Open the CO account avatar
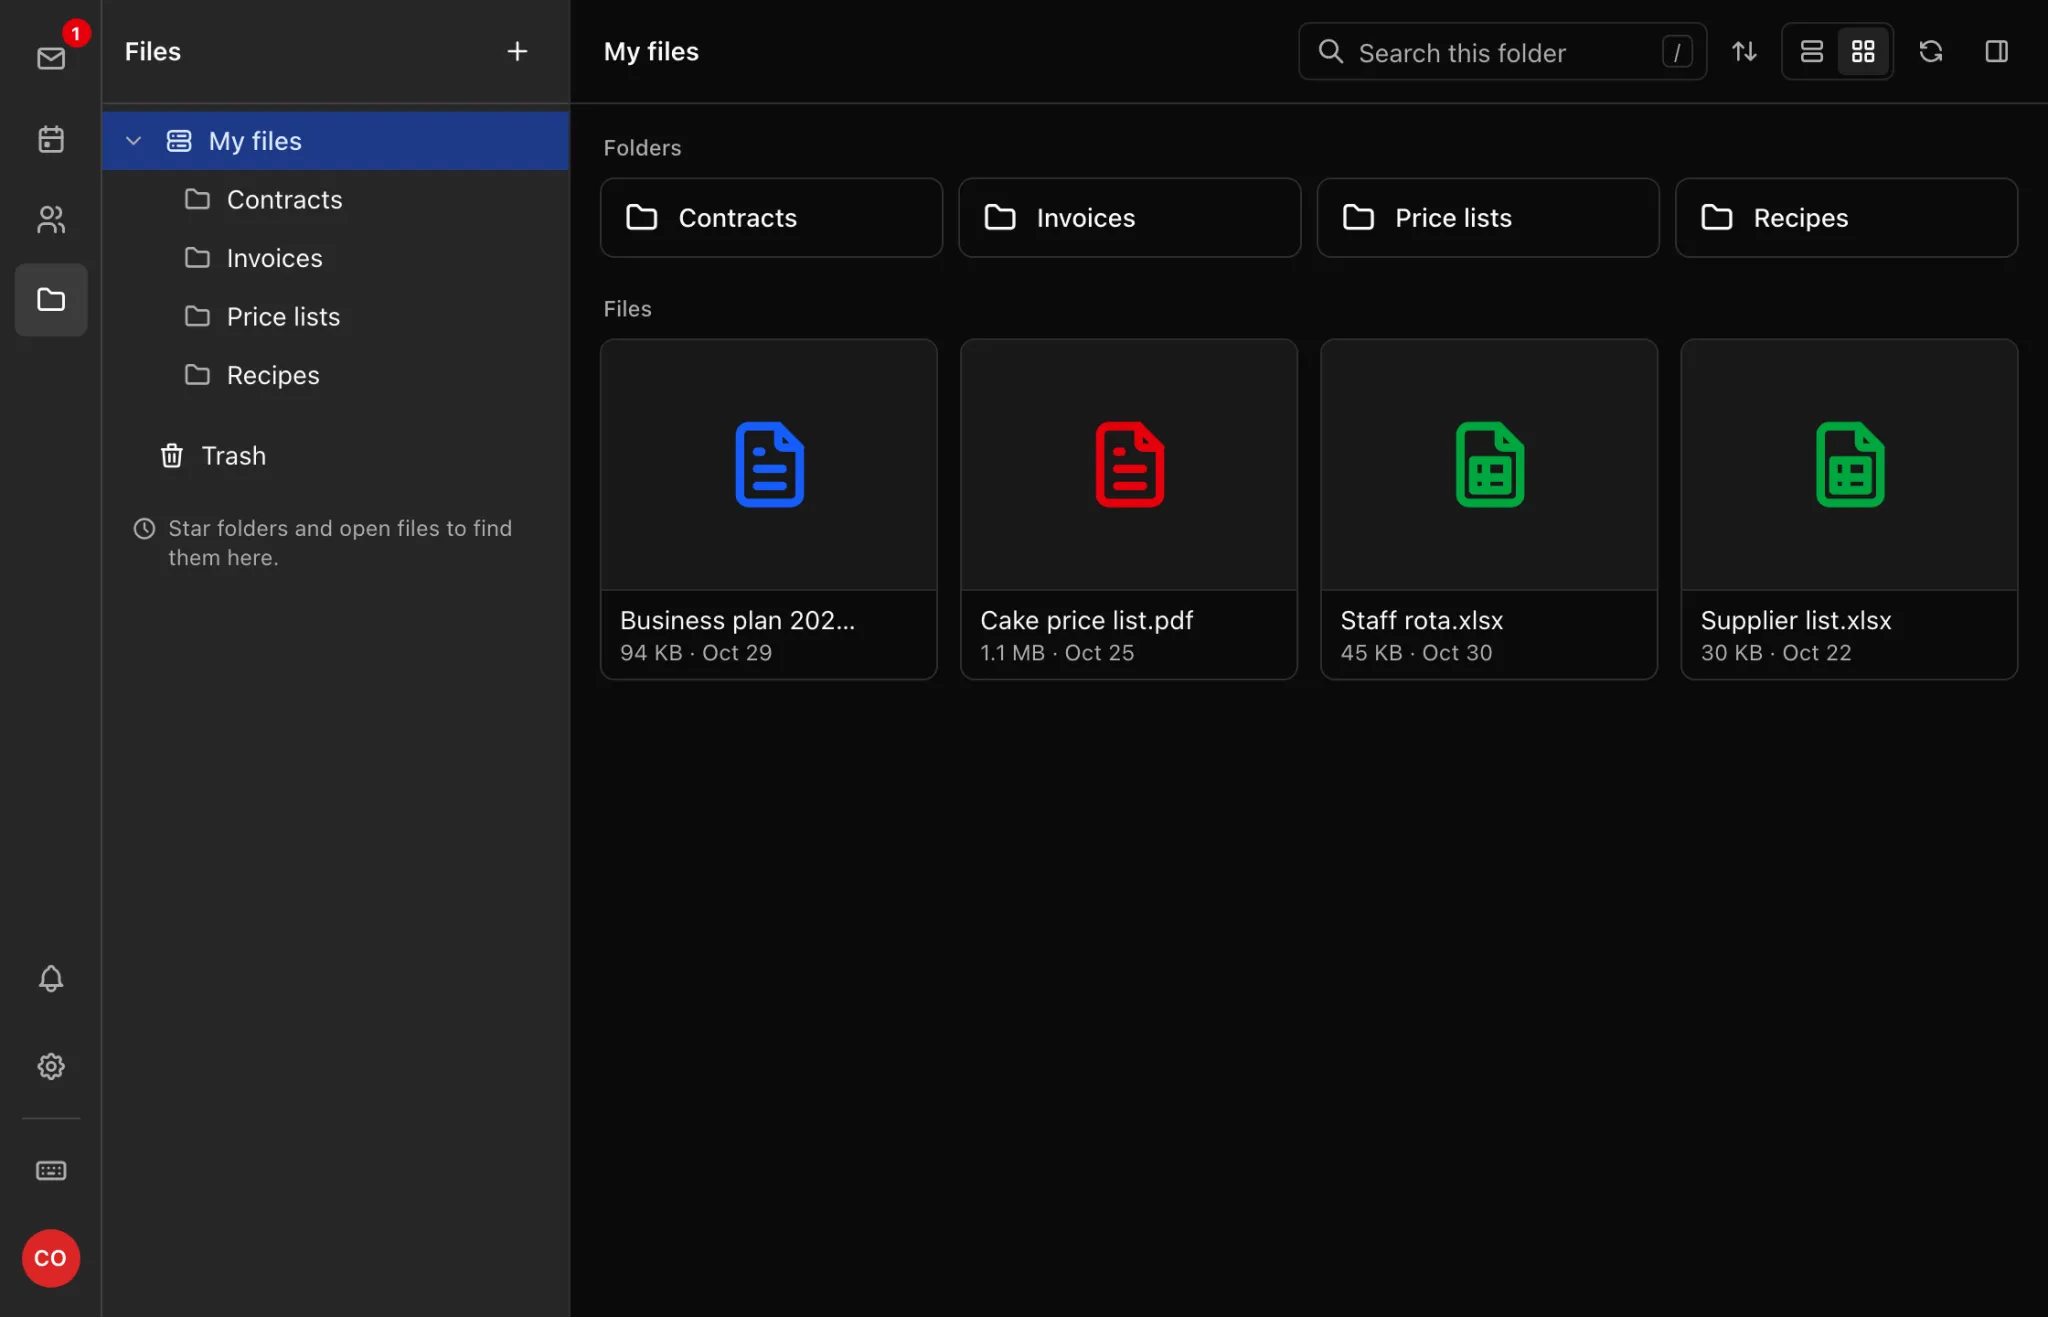This screenshot has width=2048, height=1317. (51, 1258)
